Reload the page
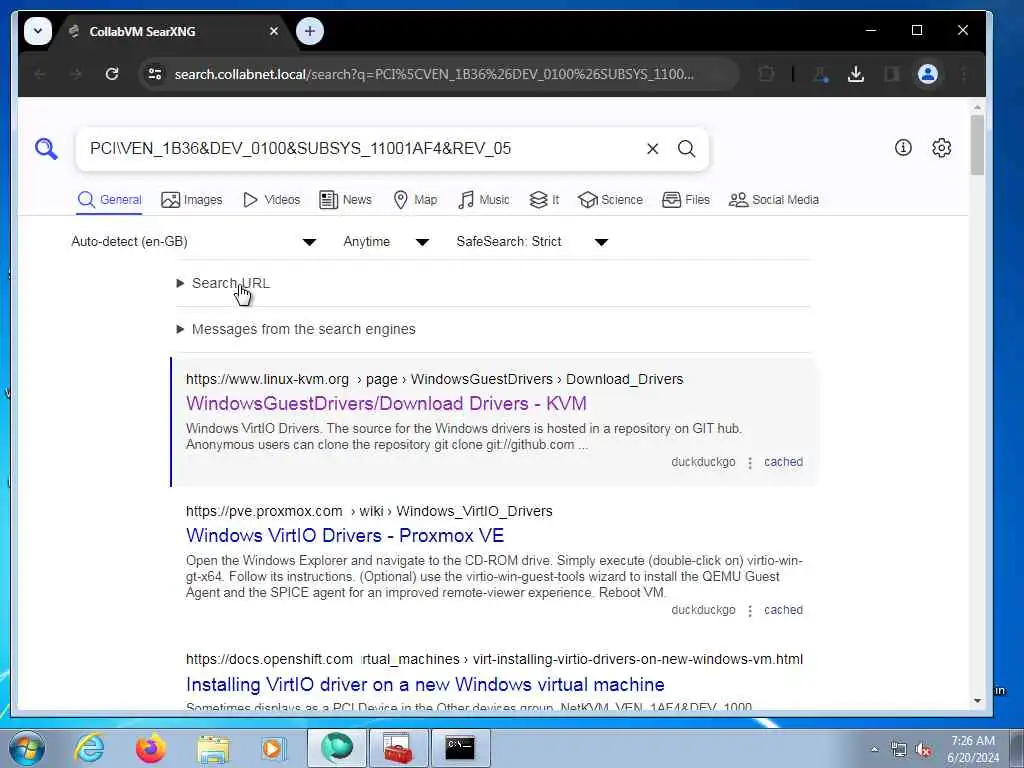 pyautogui.click(x=112, y=74)
